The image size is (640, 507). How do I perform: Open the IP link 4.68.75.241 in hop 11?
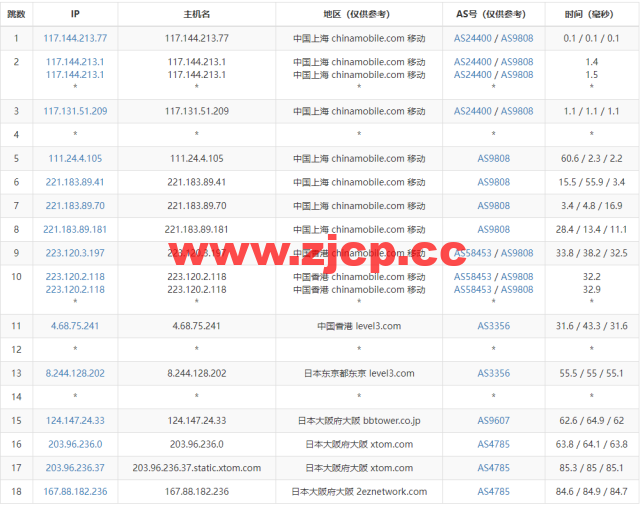pos(75,326)
